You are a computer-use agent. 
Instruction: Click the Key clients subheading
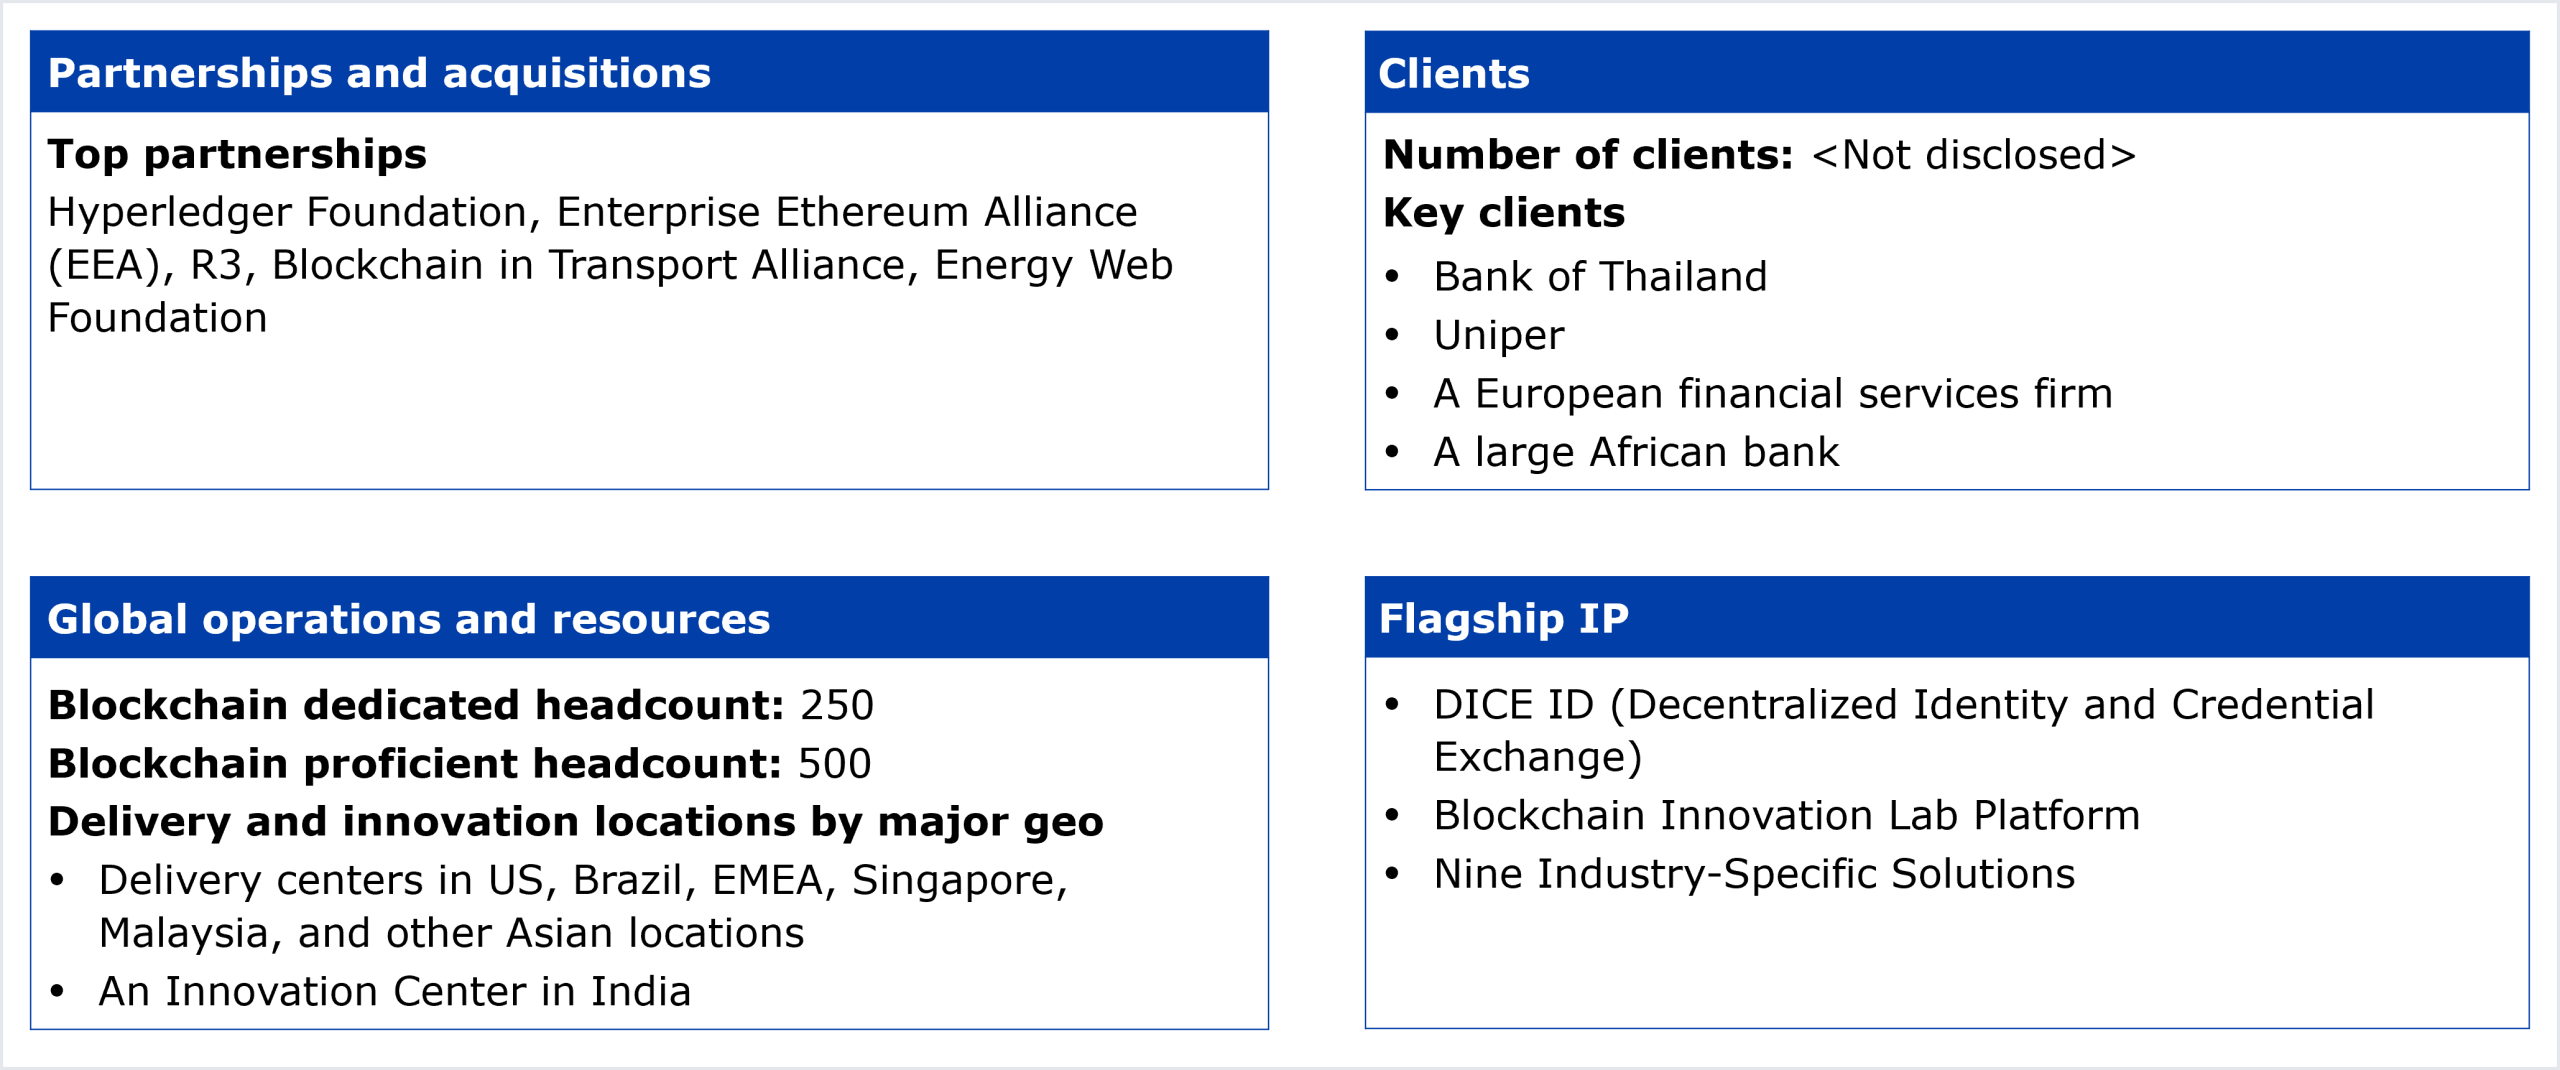pos(1503,213)
